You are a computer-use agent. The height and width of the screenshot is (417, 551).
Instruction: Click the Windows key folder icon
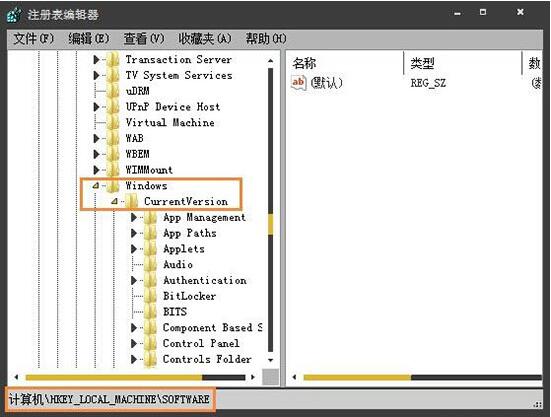(113, 186)
